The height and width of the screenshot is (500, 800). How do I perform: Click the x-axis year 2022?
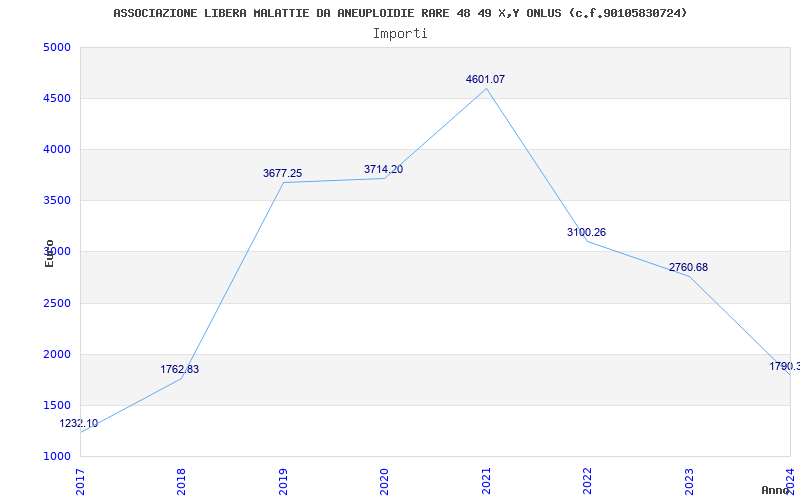click(587, 481)
